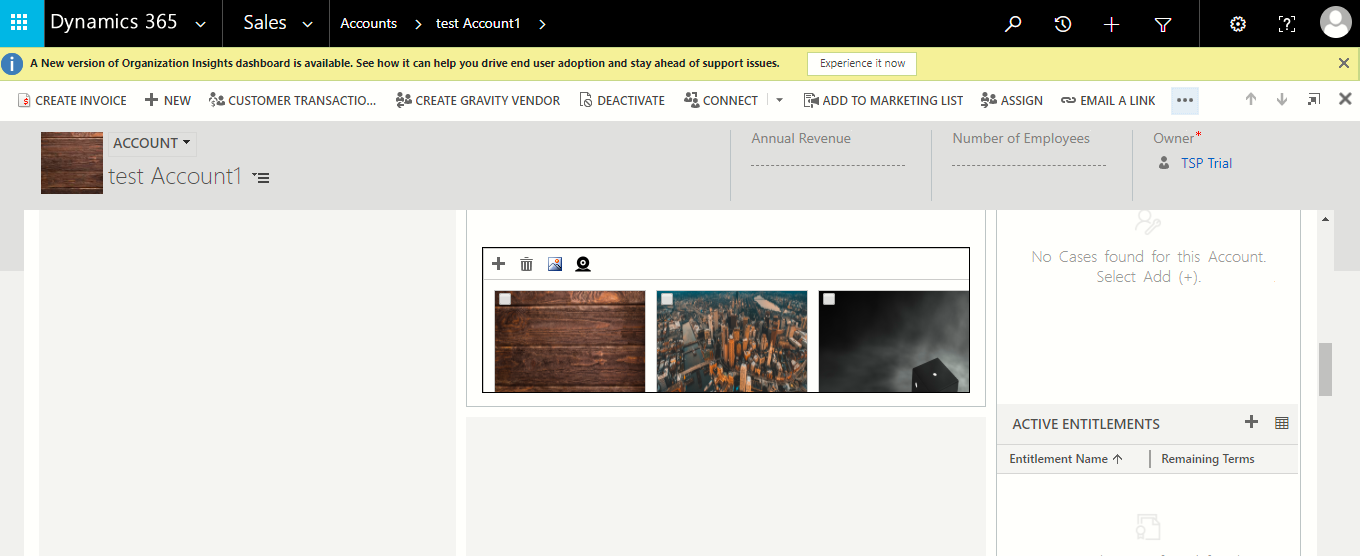Click Accounts in the breadcrumb navigation
Screen dimensions: 1360x556
point(368,24)
